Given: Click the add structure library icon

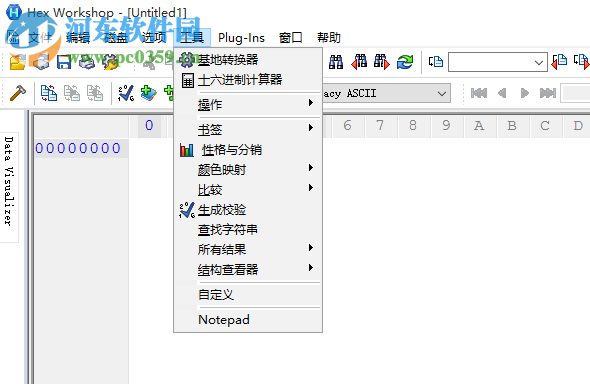Looking at the screenshot, I should [149, 93].
